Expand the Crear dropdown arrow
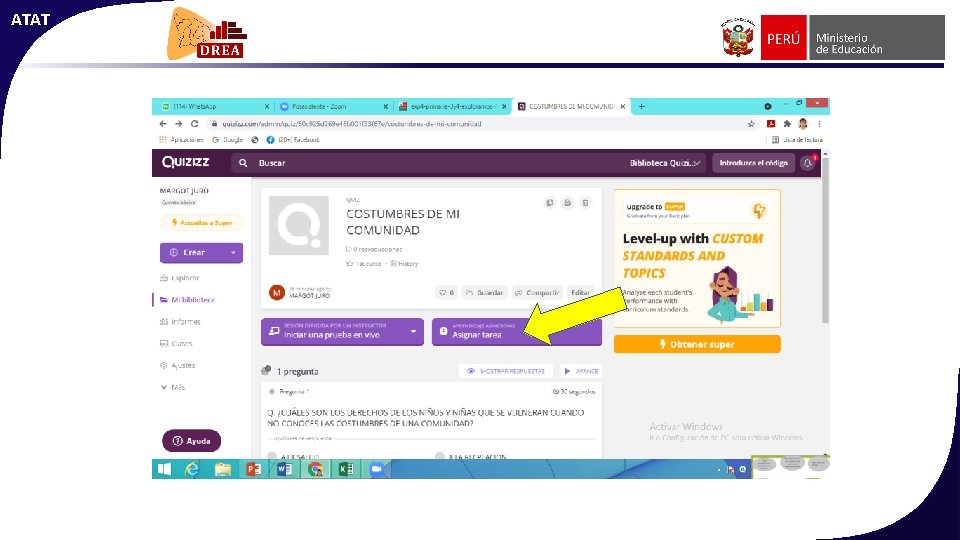The height and width of the screenshot is (540, 960). click(x=233, y=252)
